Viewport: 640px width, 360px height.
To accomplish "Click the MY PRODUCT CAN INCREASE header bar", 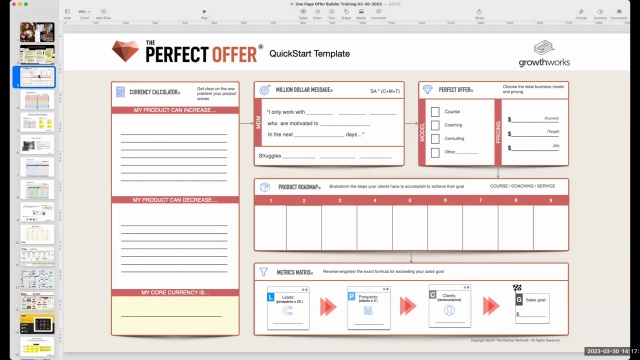I will [x=175, y=110].
